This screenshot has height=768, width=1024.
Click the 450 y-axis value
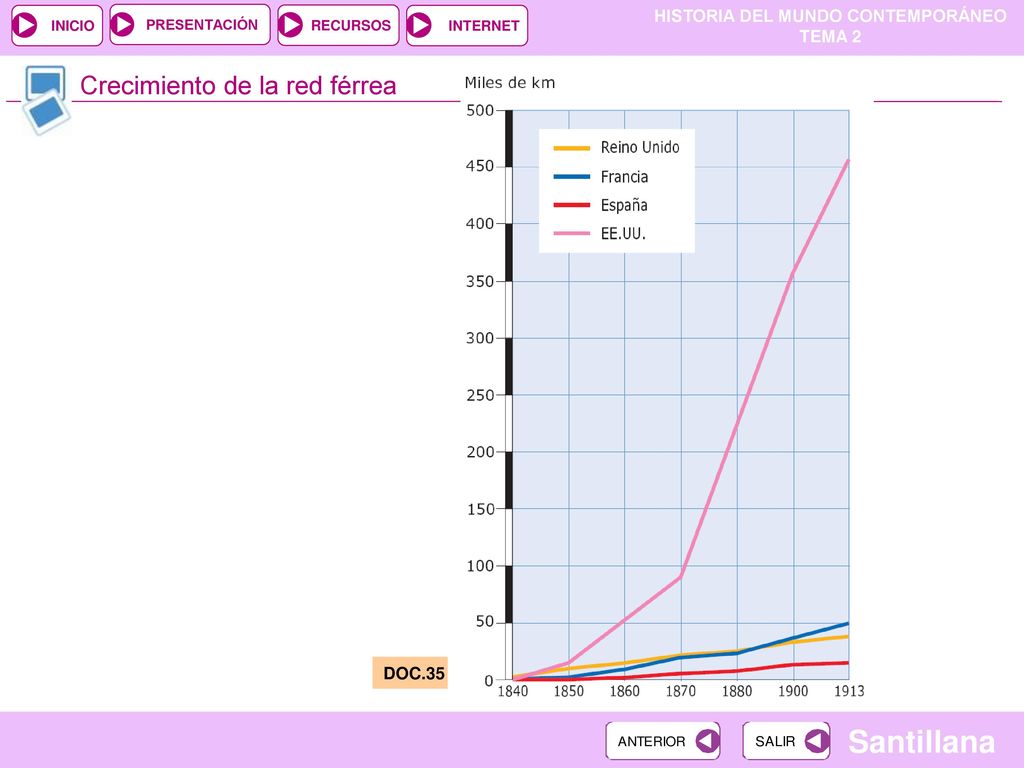(x=480, y=167)
